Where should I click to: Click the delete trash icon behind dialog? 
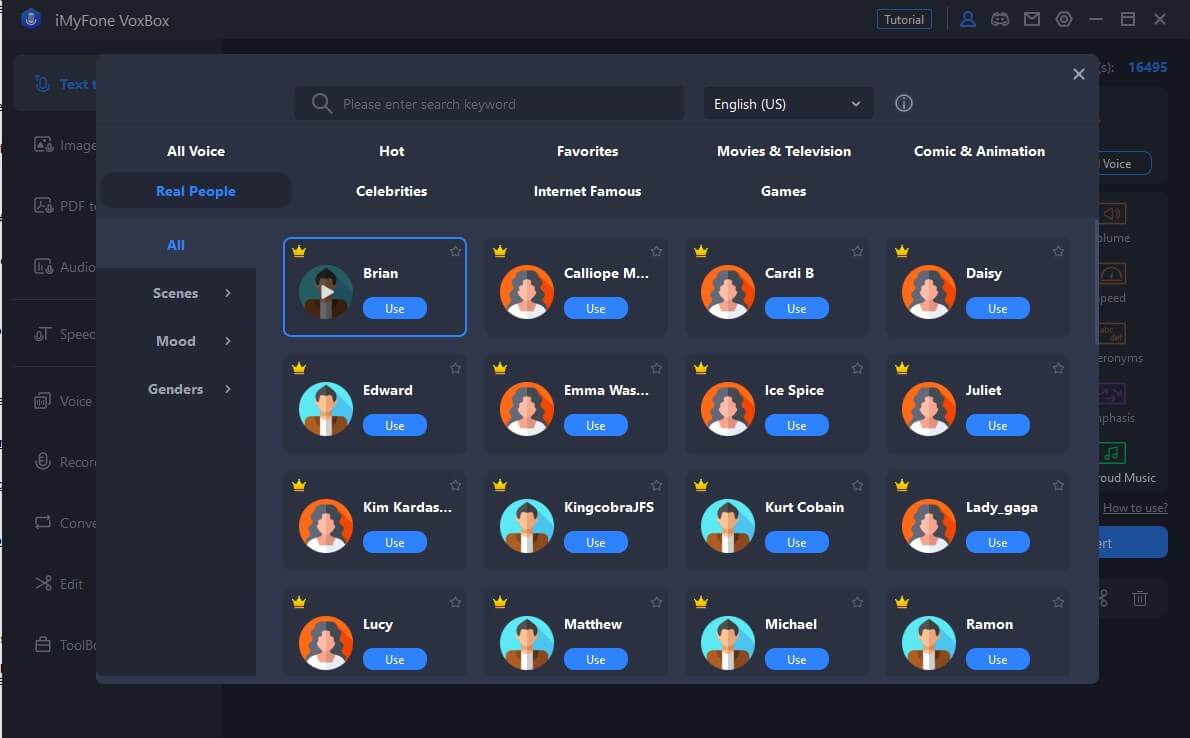1140,598
